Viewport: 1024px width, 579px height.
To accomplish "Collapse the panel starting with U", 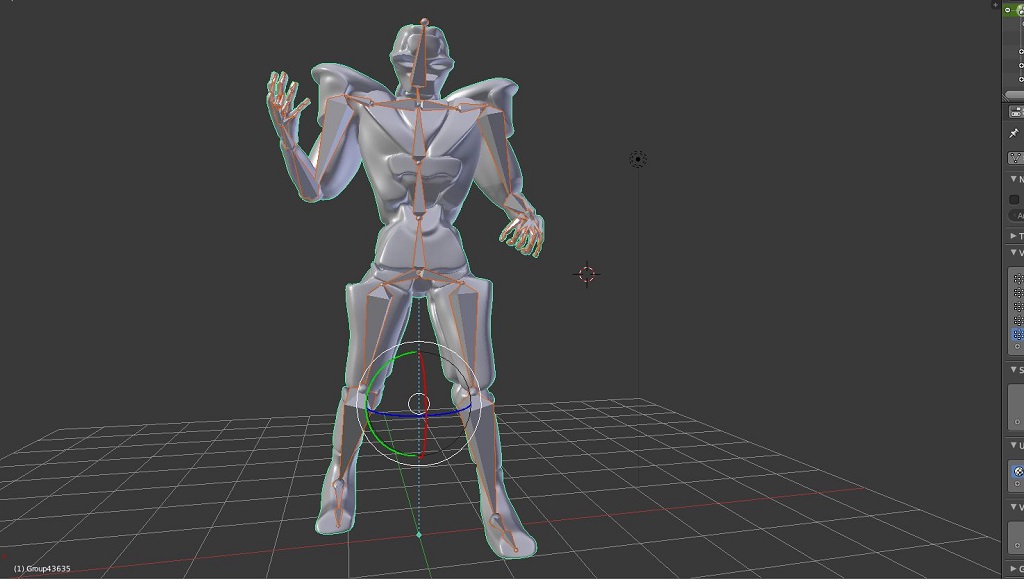I will click(1014, 445).
